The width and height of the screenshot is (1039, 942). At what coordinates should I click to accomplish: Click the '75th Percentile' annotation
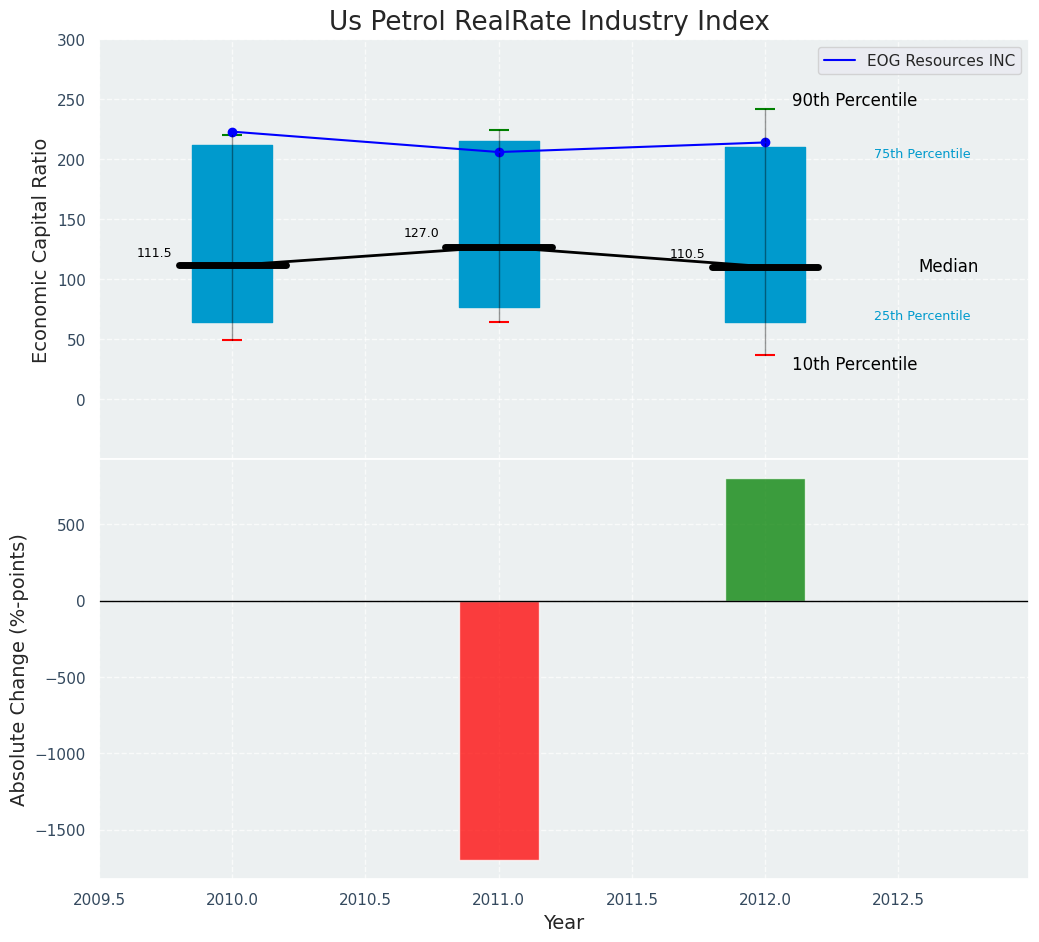(921, 154)
